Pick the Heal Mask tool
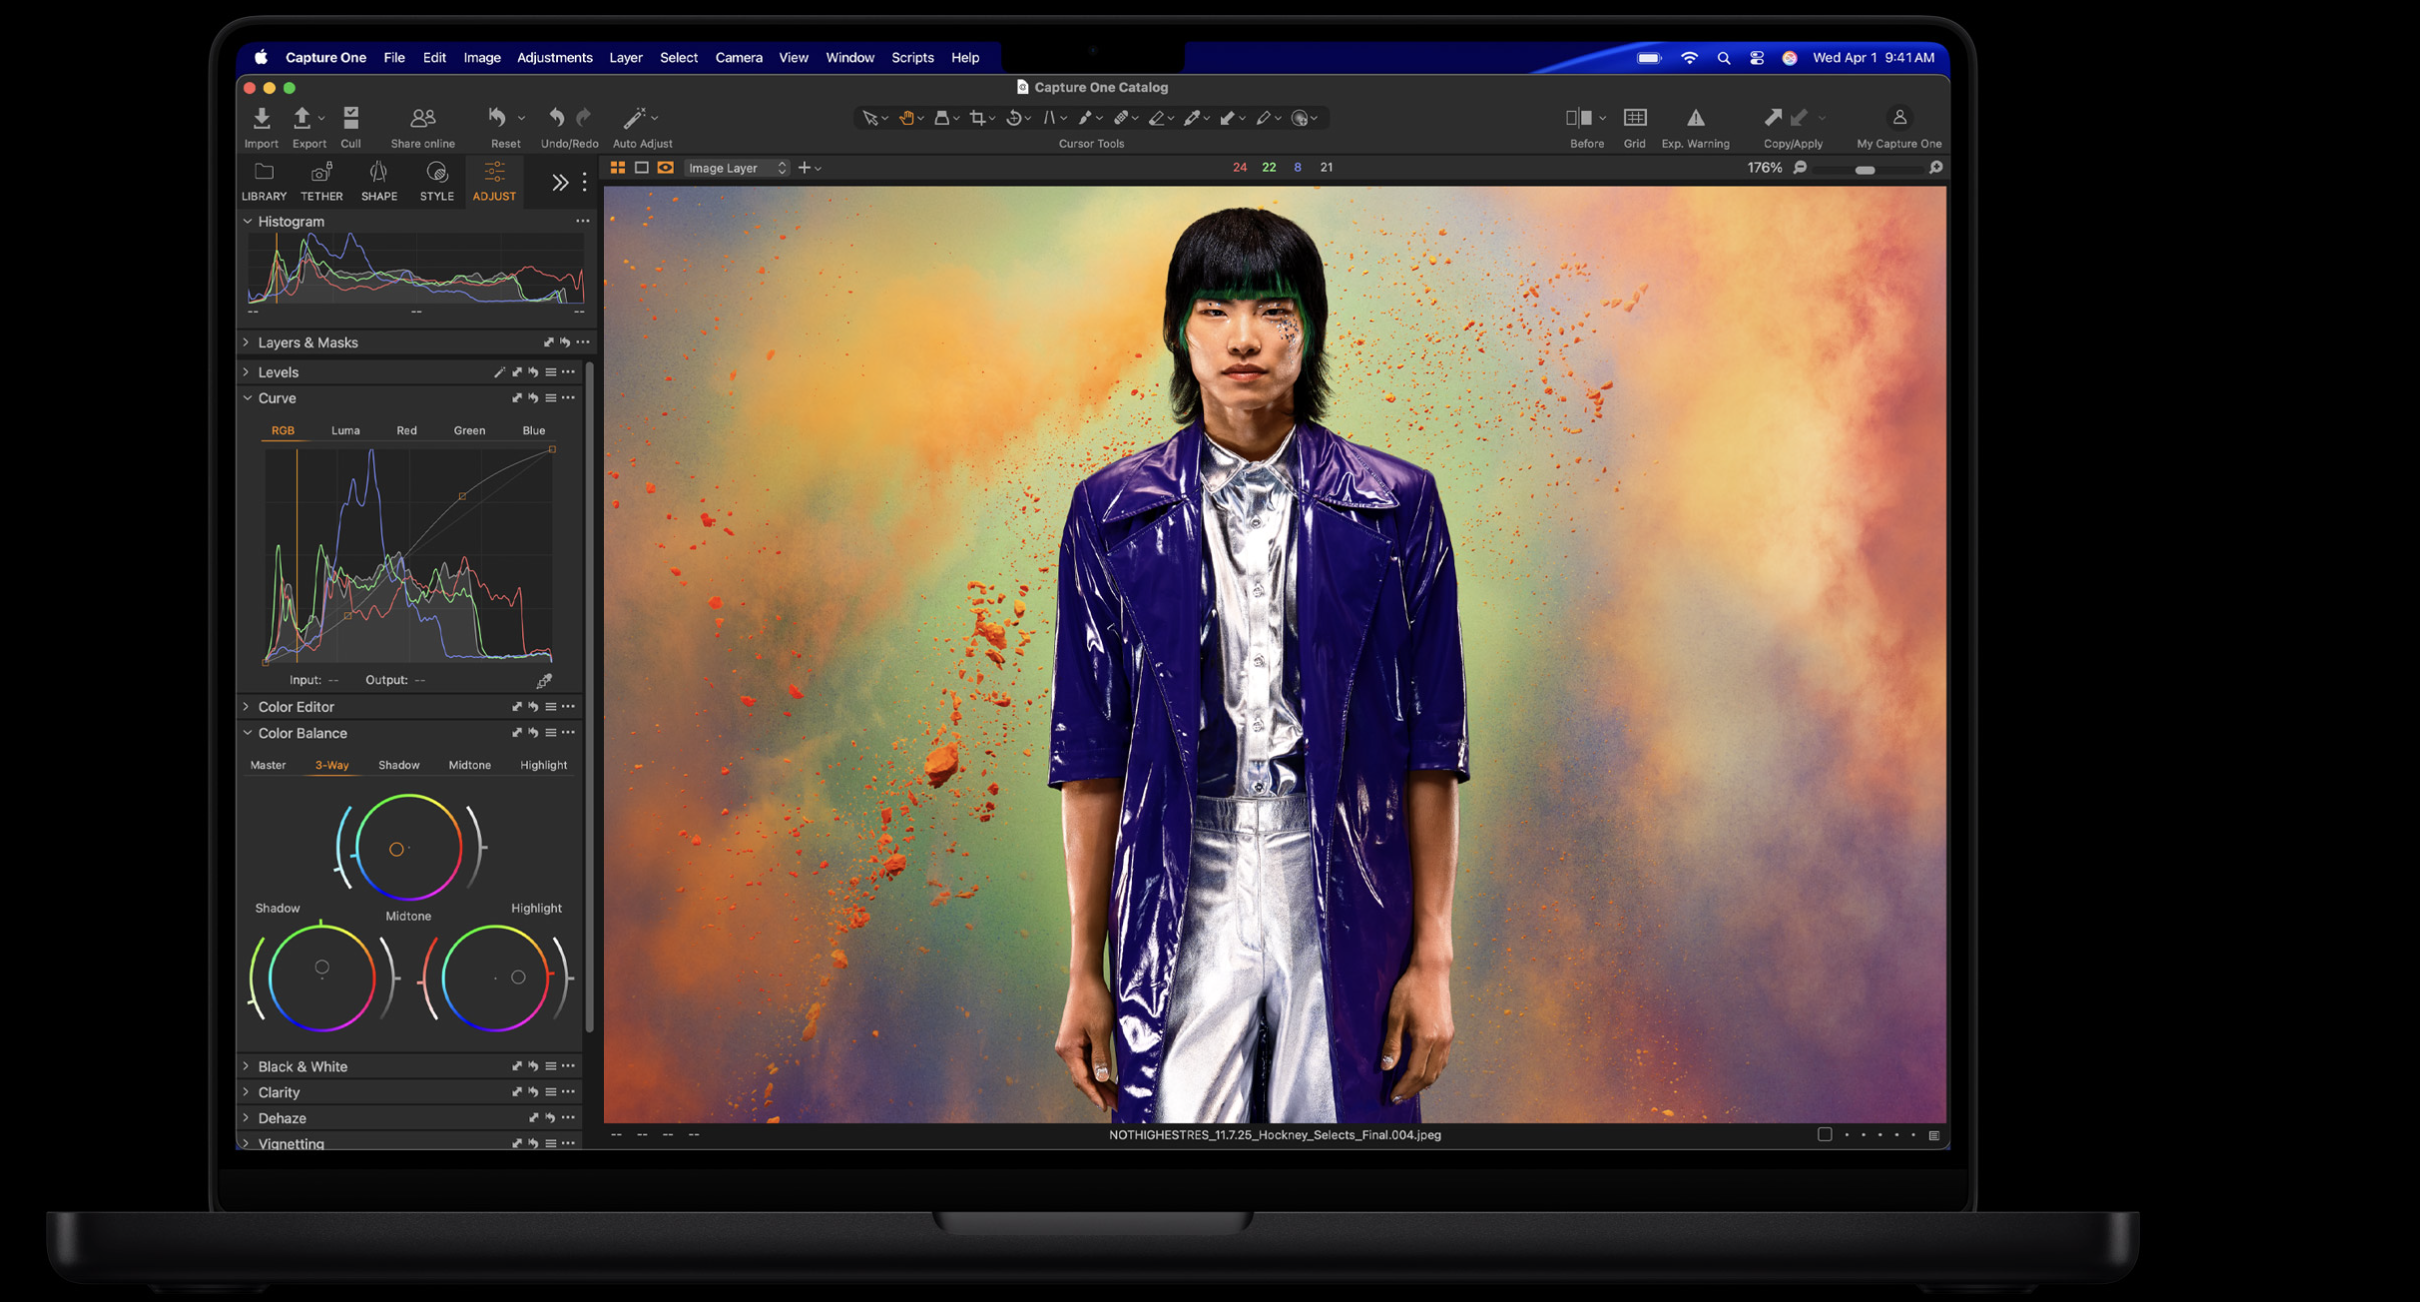Viewport: 2420px width, 1302px height. click(1123, 118)
